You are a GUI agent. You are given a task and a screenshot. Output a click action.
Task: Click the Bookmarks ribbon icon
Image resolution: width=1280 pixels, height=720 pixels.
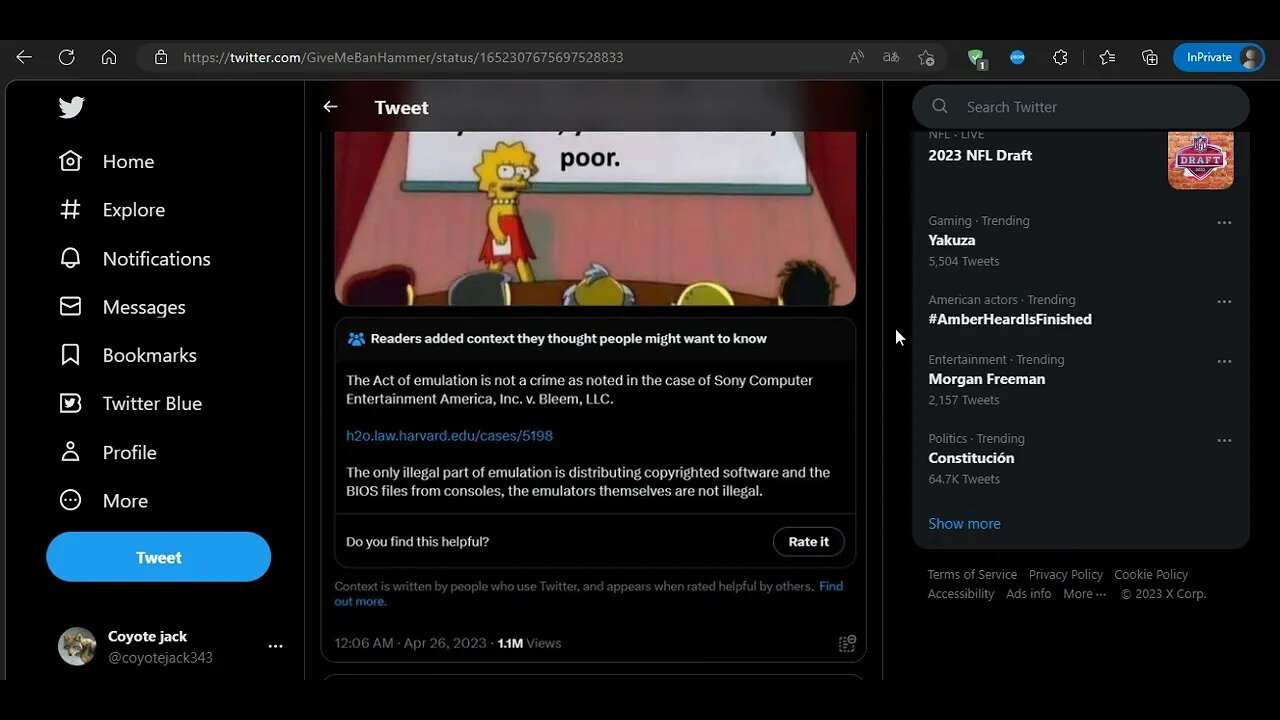click(70, 355)
